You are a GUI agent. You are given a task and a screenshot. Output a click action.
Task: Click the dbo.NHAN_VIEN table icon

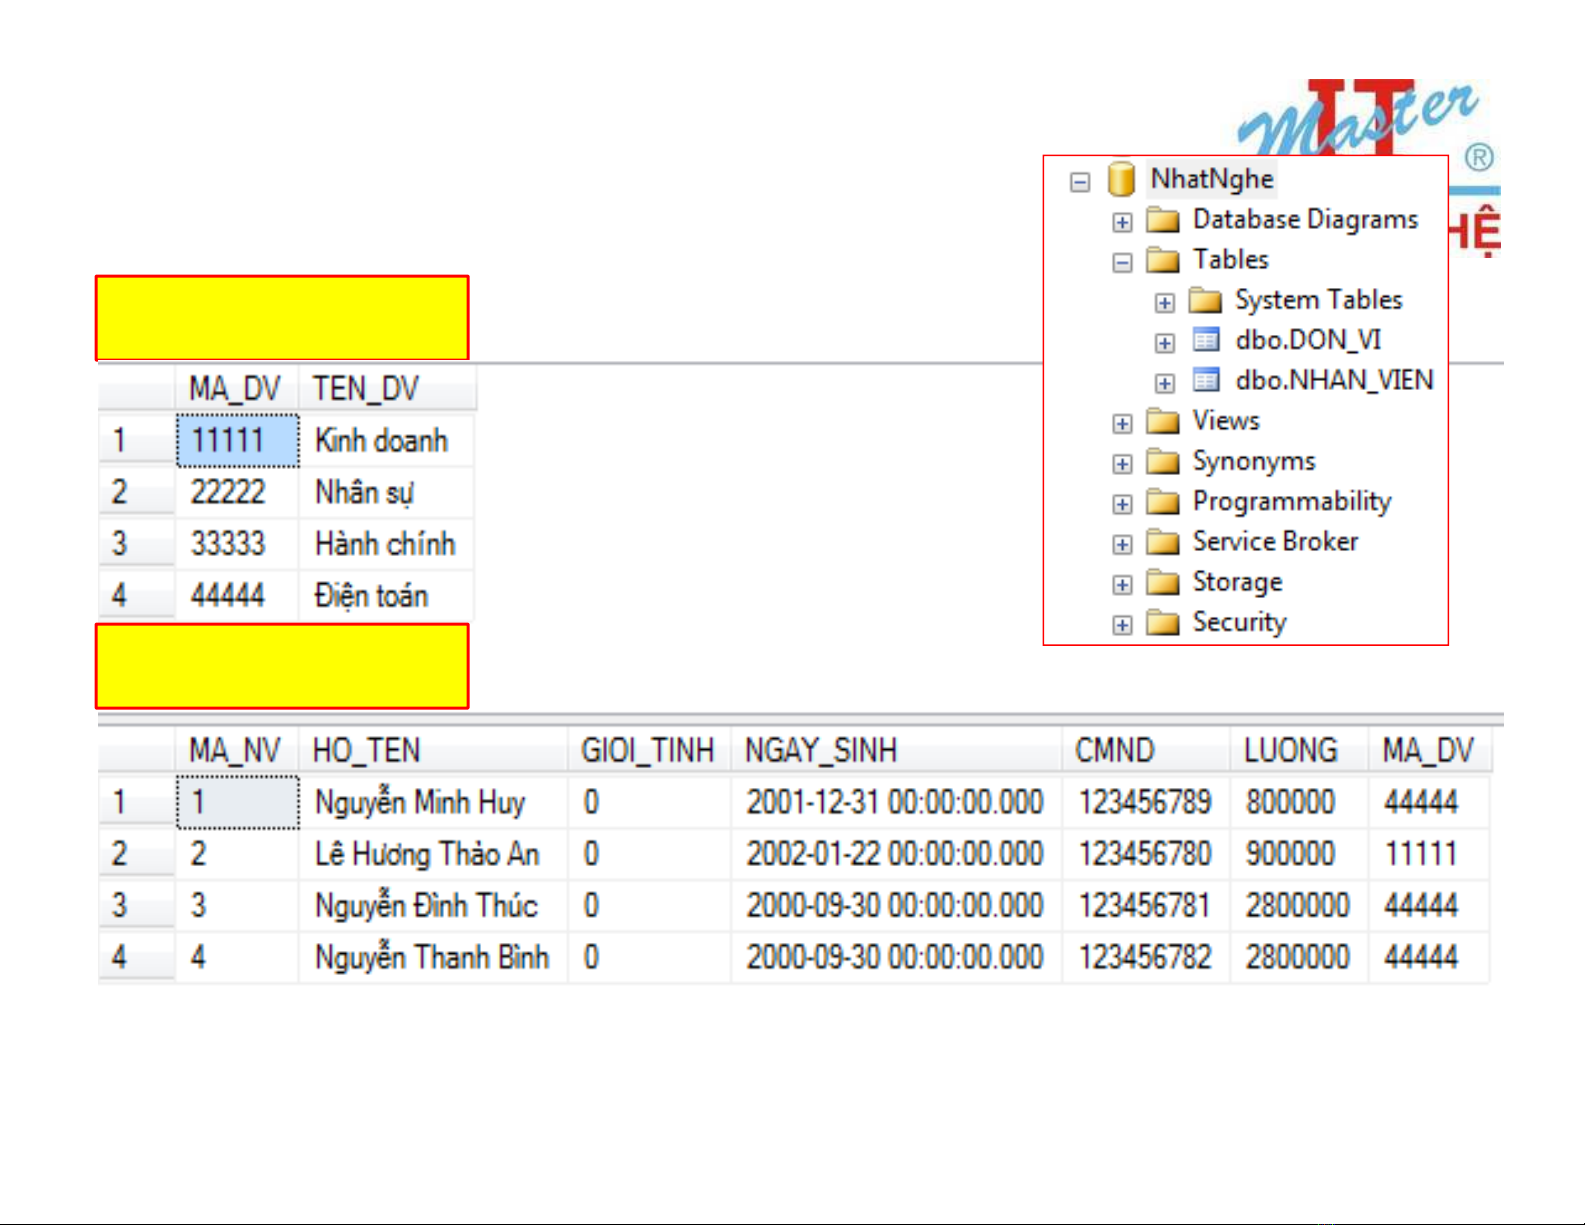[1206, 381]
